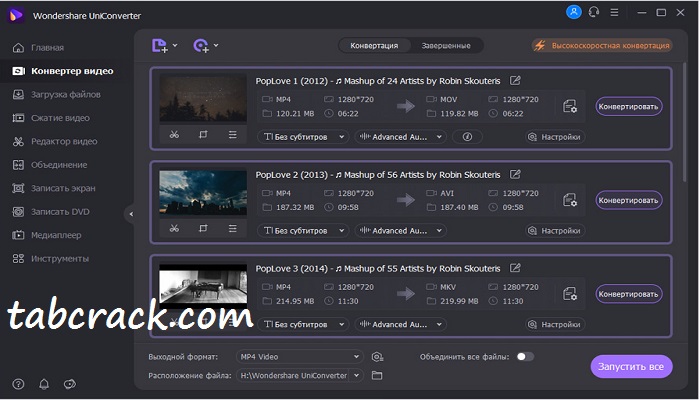
Task: Open Записать DVD in sidebar
Action: (x=51, y=212)
